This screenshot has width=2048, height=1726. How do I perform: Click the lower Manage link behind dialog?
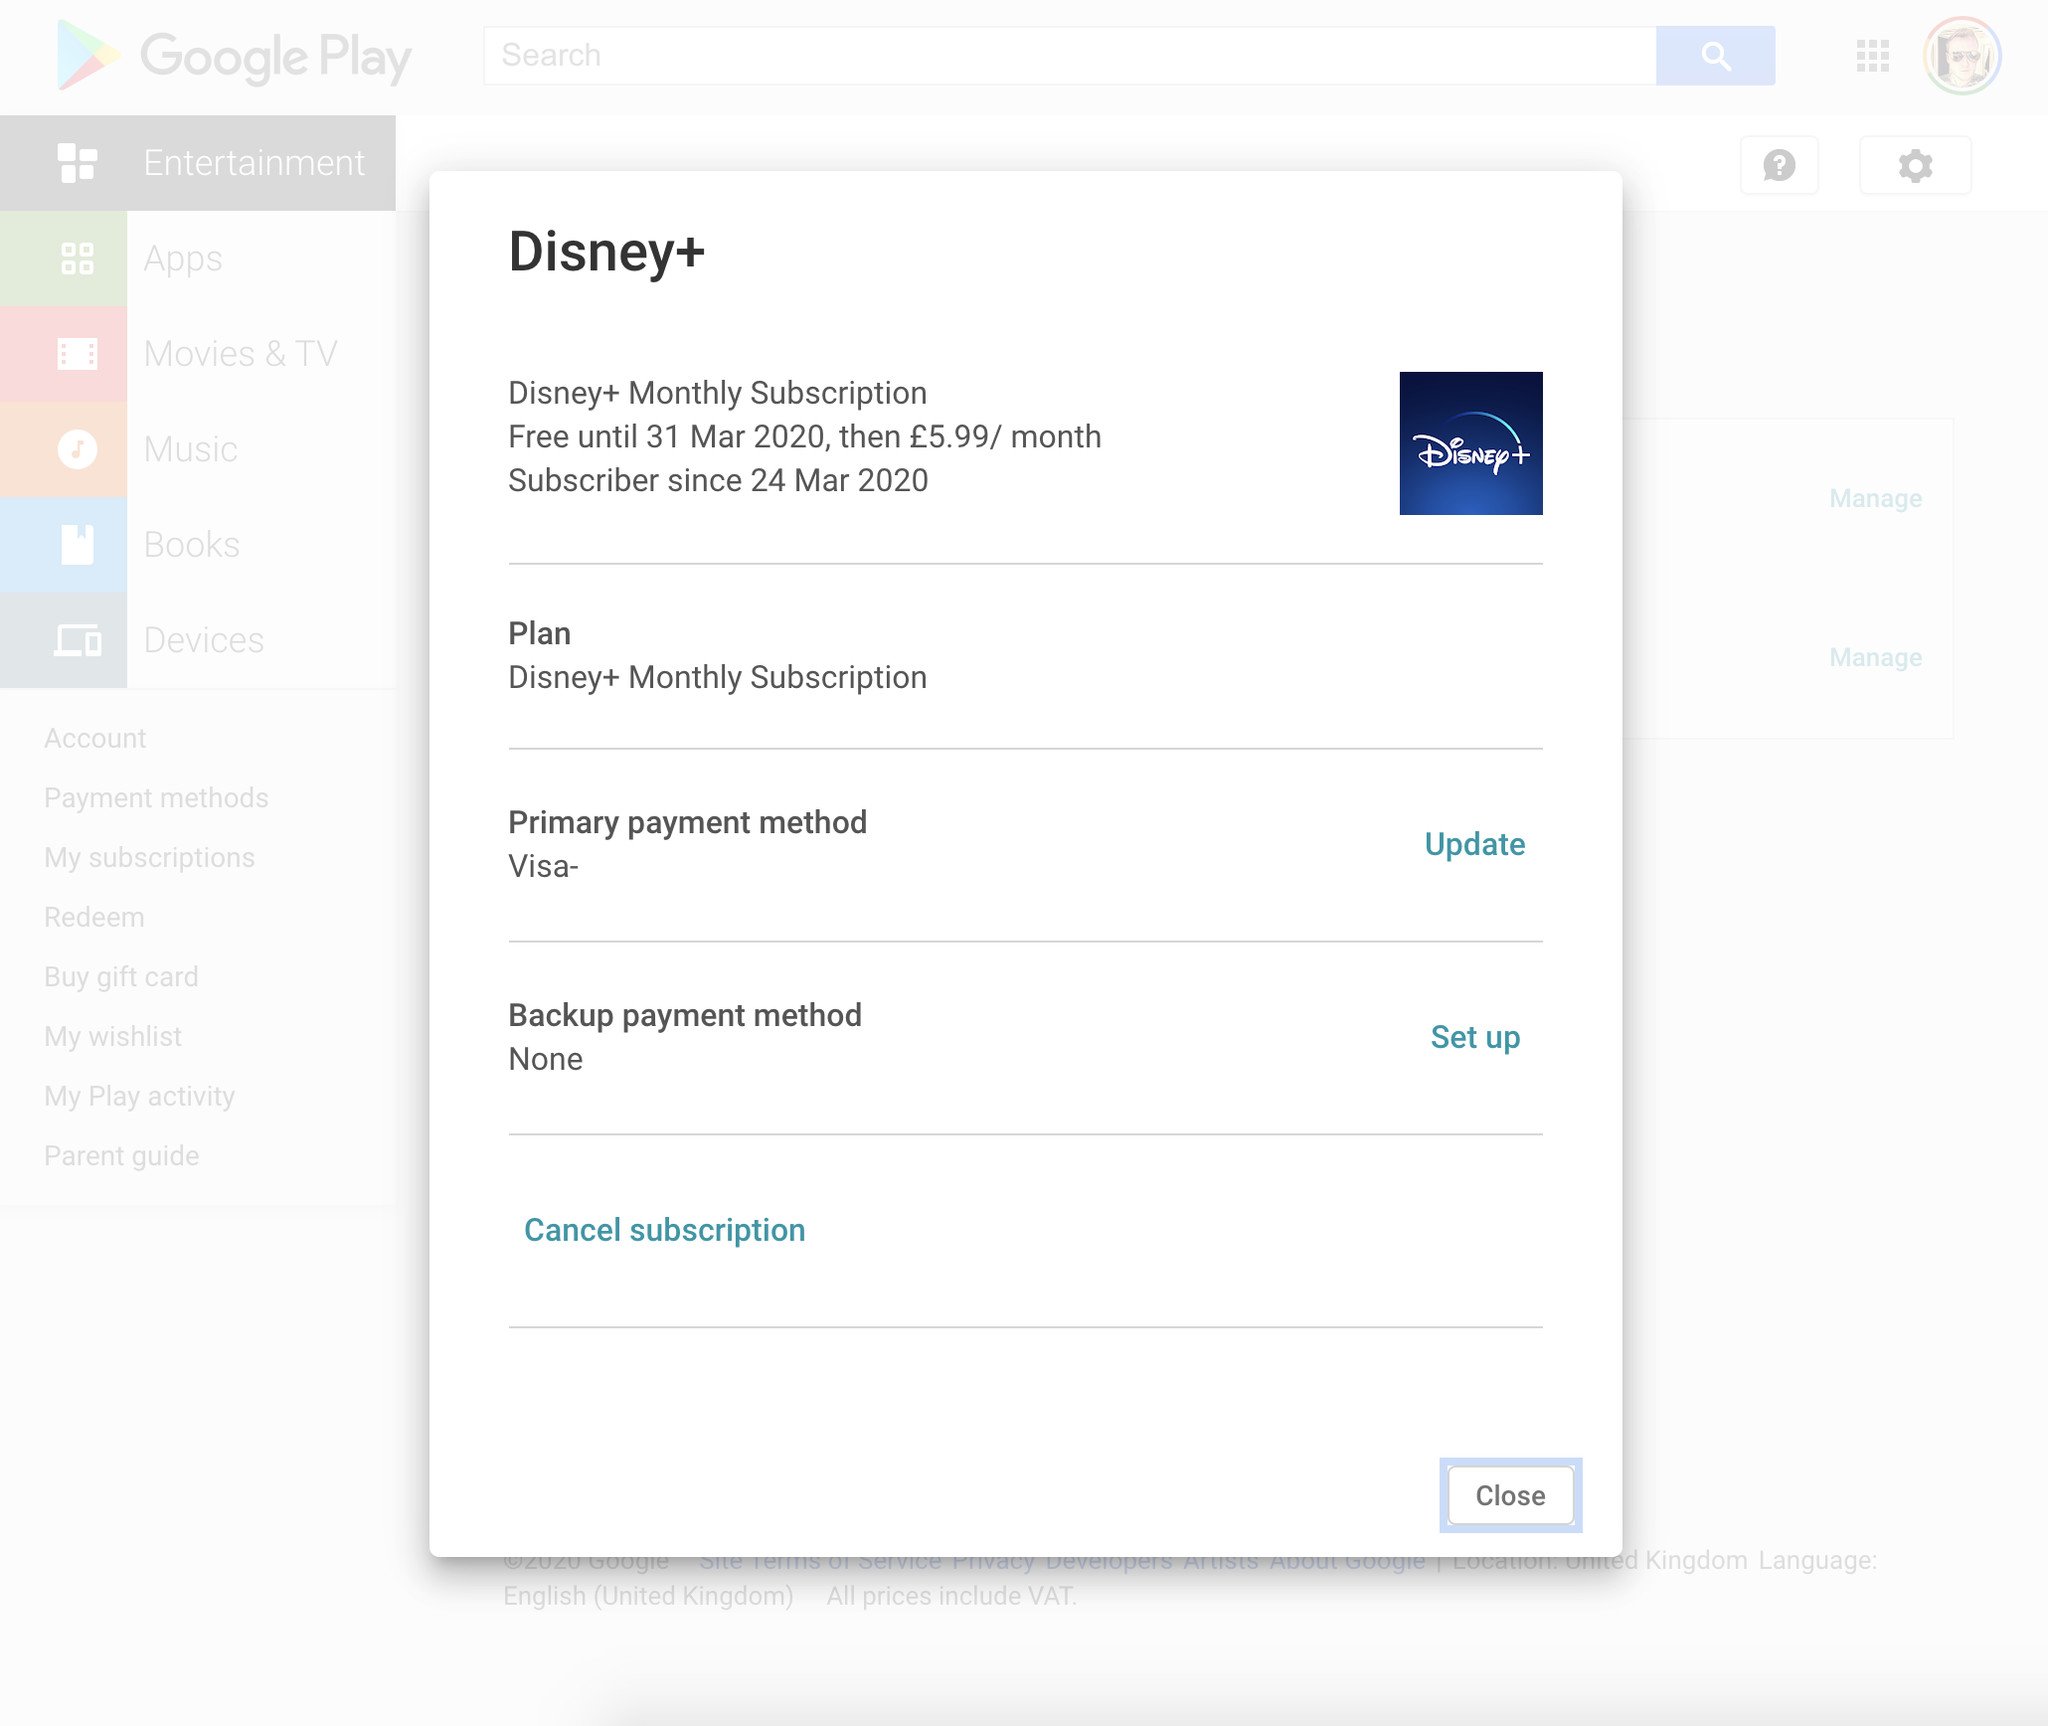(1875, 657)
